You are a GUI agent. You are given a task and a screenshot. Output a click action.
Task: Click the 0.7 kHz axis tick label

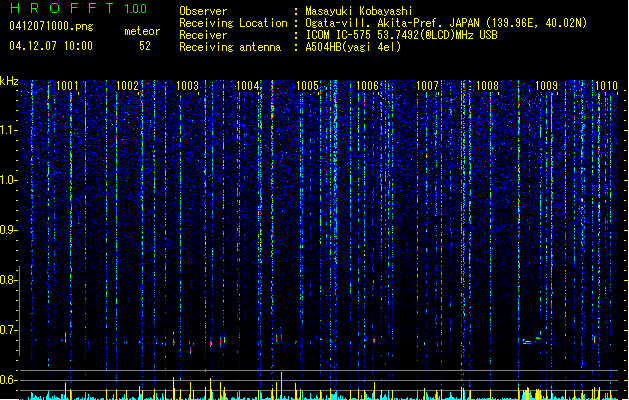pos(8,330)
